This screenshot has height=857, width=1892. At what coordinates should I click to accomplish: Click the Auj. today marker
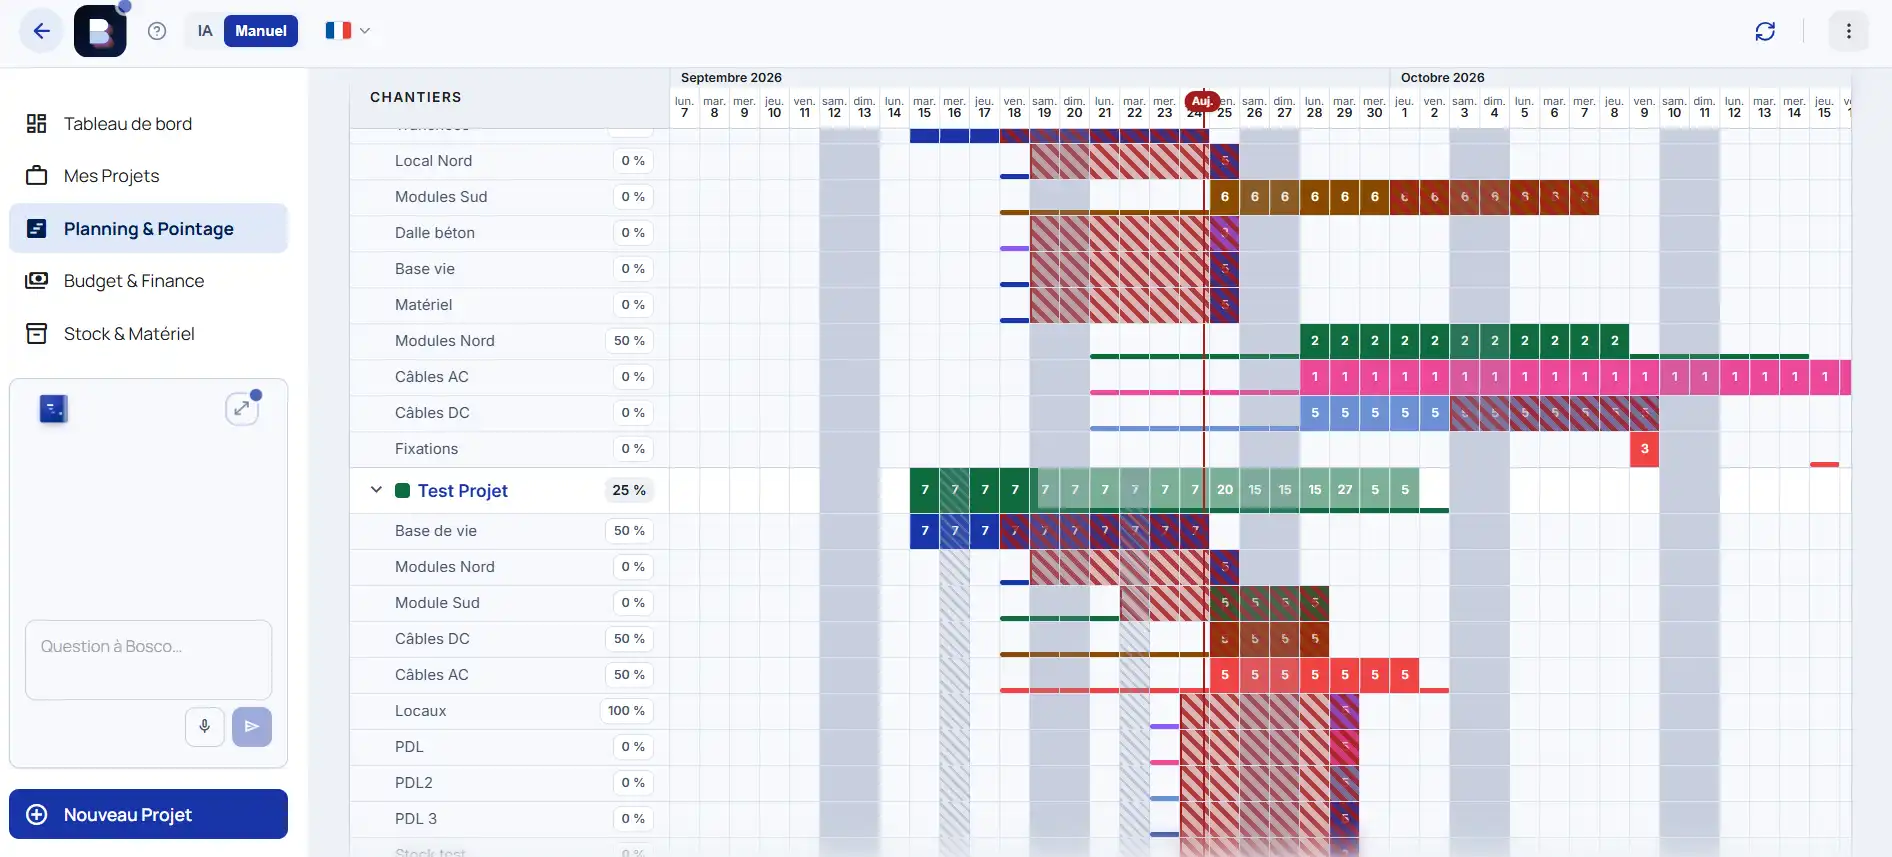tap(1202, 101)
